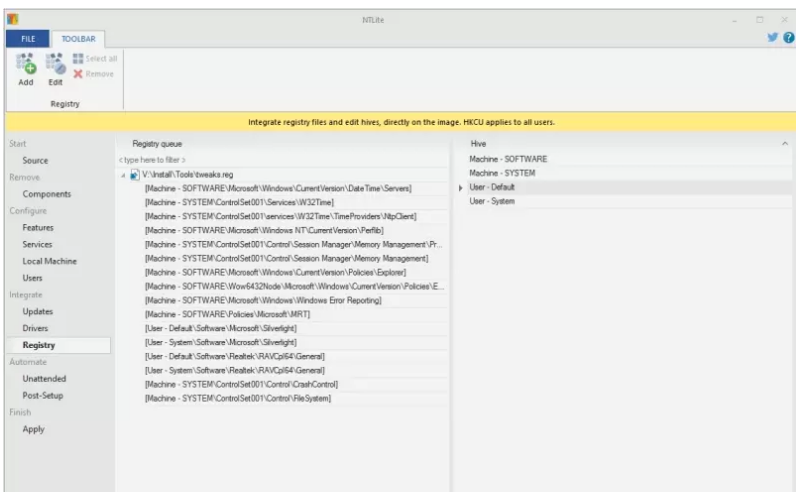Open the Users page

point(32,278)
